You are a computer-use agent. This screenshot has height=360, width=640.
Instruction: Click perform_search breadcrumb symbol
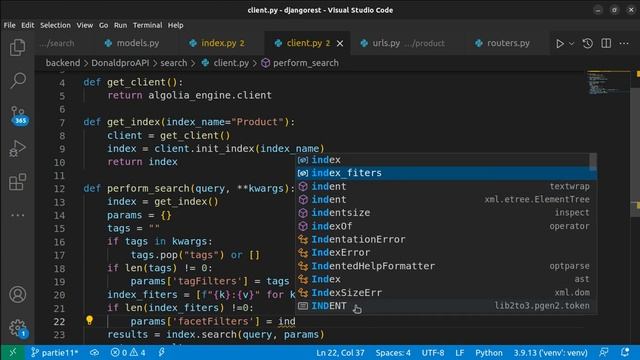pyautogui.click(x=300, y=63)
